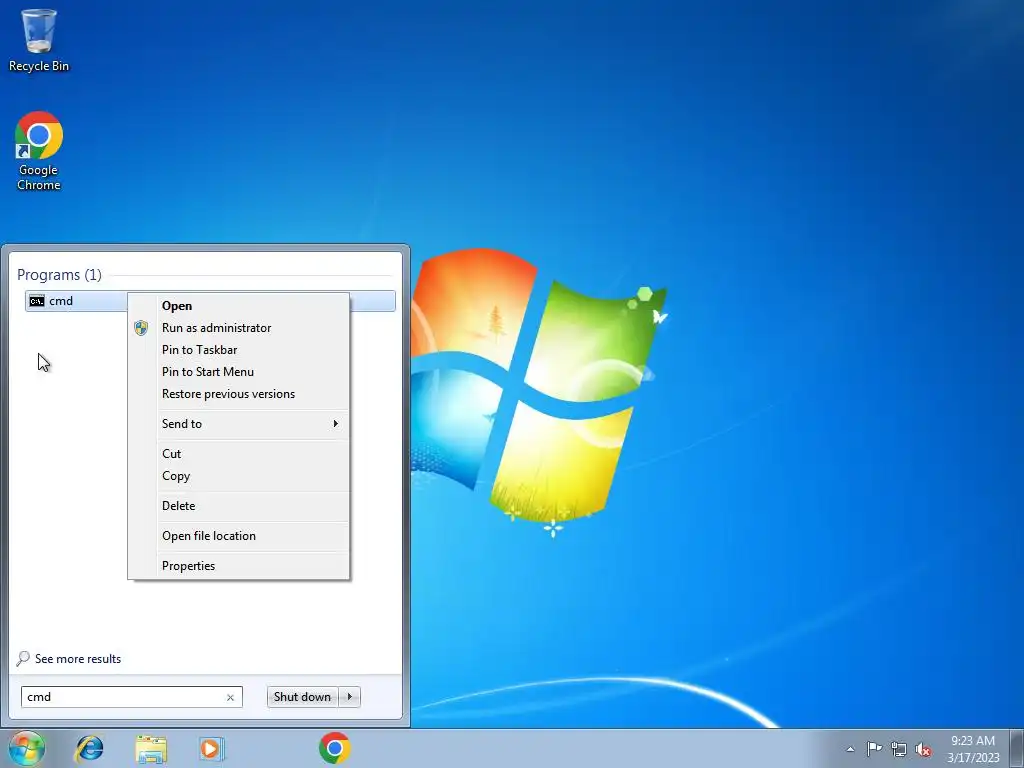Image resolution: width=1024 pixels, height=768 pixels.
Task: Open Windows Media Player from the taskbar
Action: pos(212,748)
